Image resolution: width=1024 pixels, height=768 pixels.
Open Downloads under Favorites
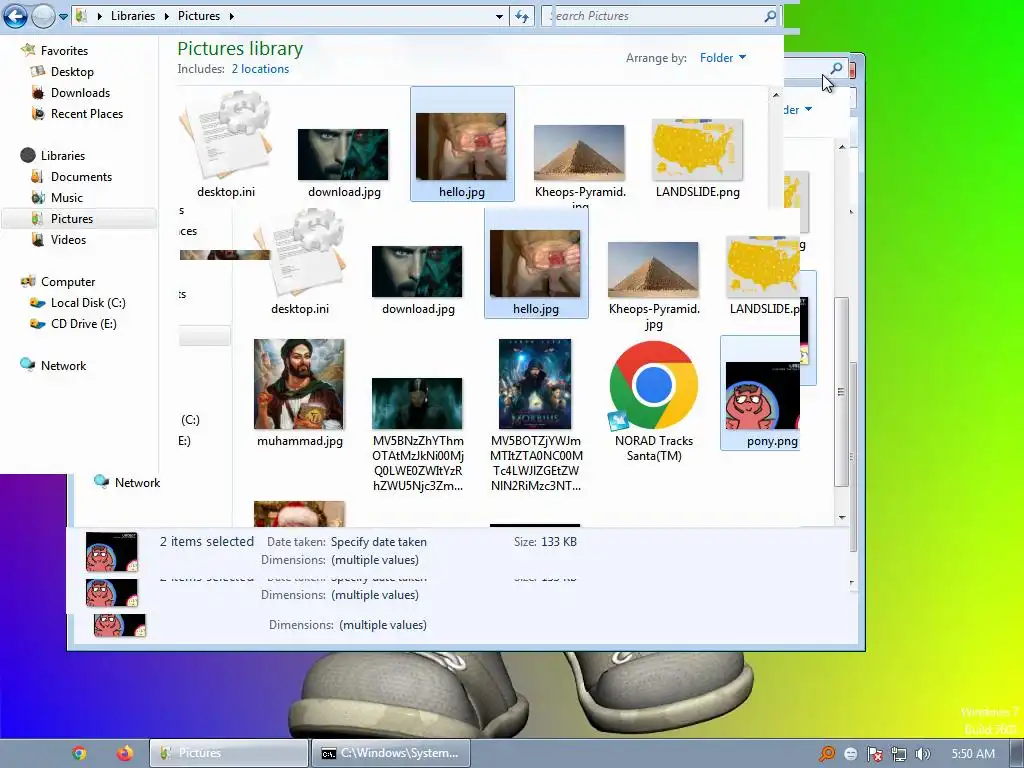(x=80, y=93)
